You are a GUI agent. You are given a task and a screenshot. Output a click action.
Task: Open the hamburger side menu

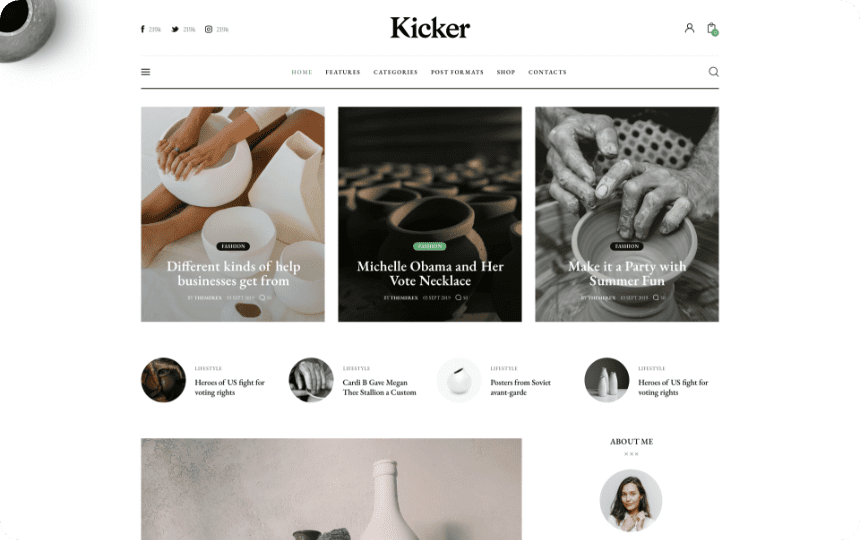click(145, 72)
